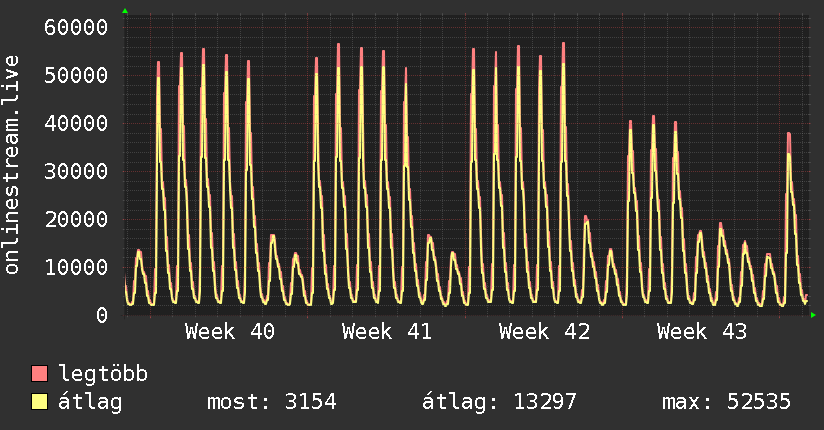Click the 60000 y-axis label
The image size is (824, 430).
point(76,27)
